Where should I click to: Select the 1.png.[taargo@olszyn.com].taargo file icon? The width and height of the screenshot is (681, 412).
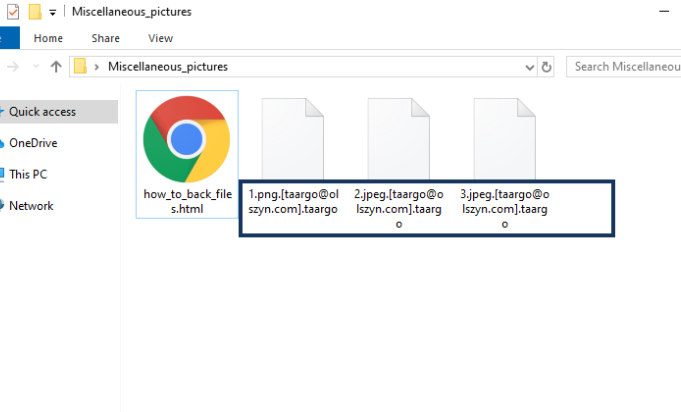point(292,138)
